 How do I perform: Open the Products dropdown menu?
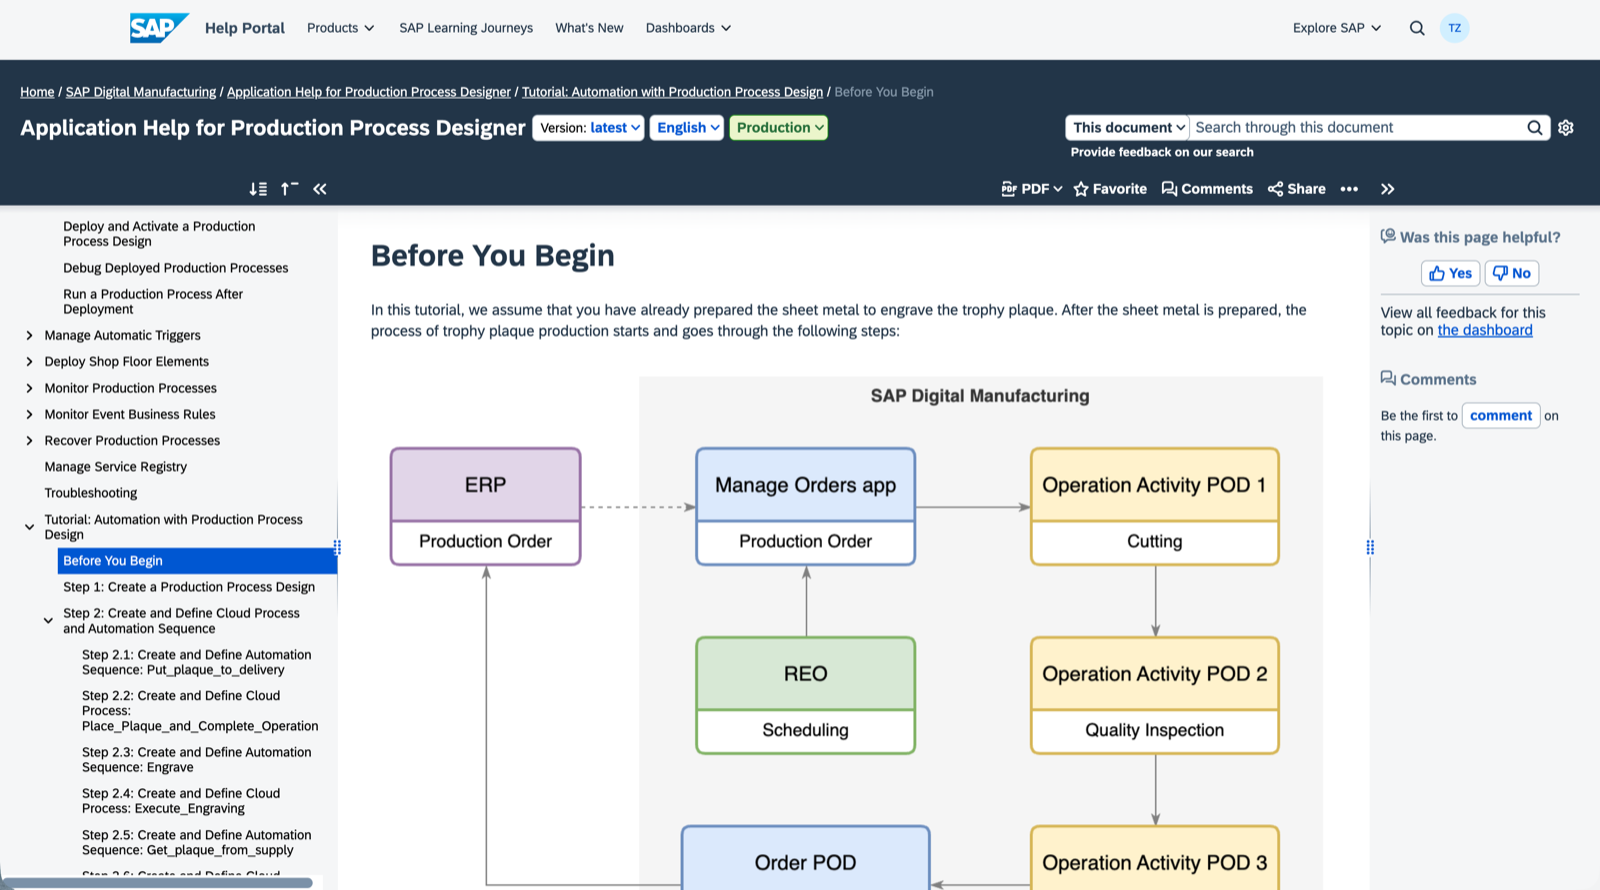[x=341, y=28]
